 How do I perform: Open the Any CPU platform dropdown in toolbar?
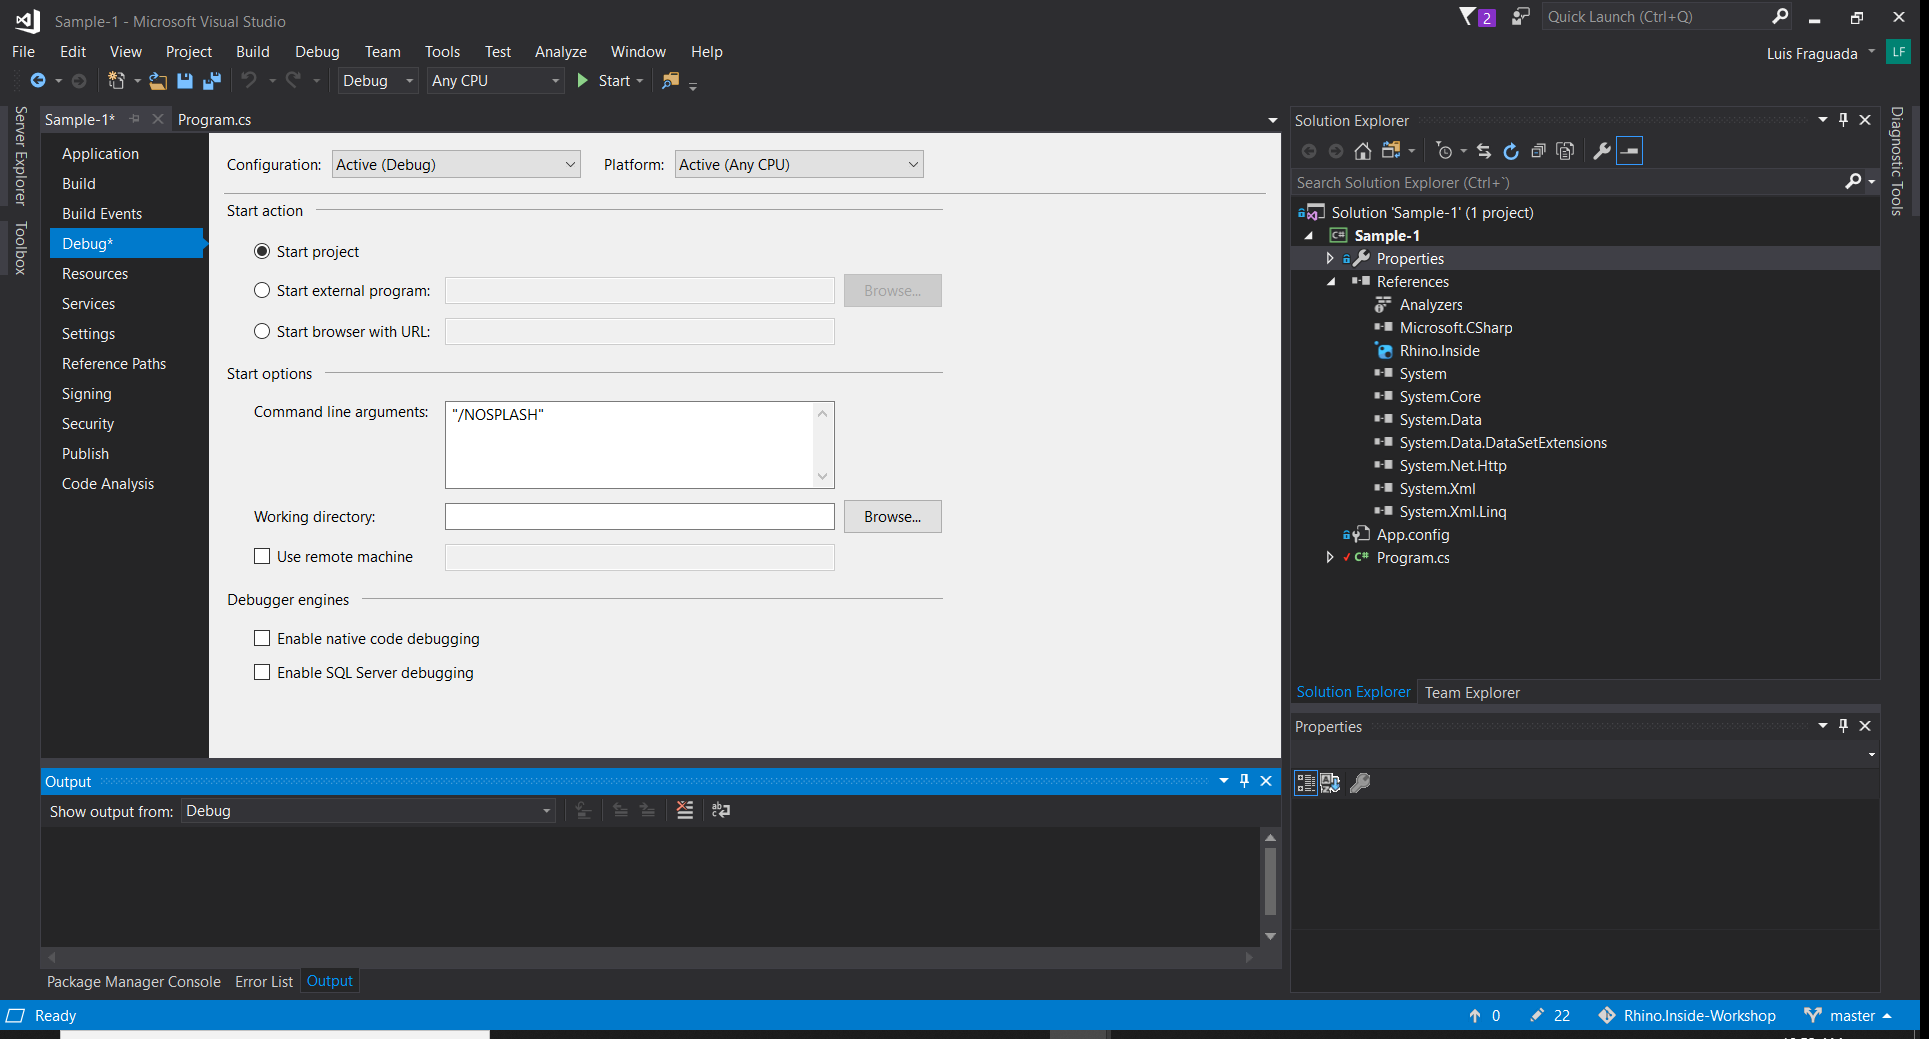(496, 81)
